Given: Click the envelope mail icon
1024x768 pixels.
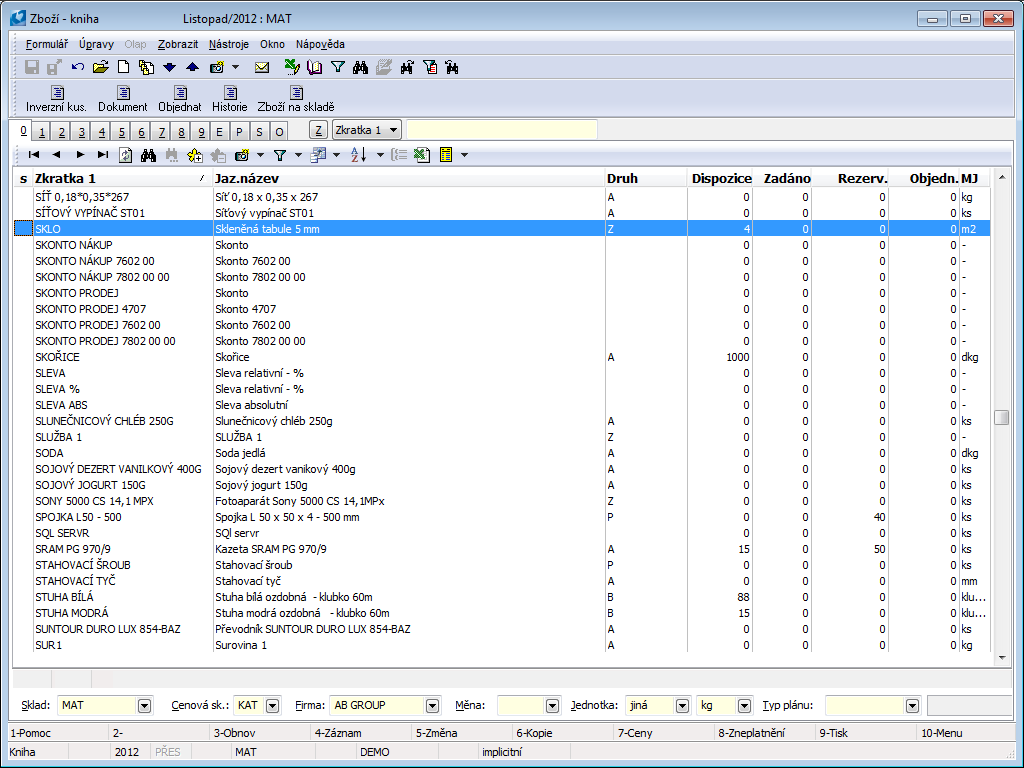Looking at the screenshot, I should tap(262, 68).
